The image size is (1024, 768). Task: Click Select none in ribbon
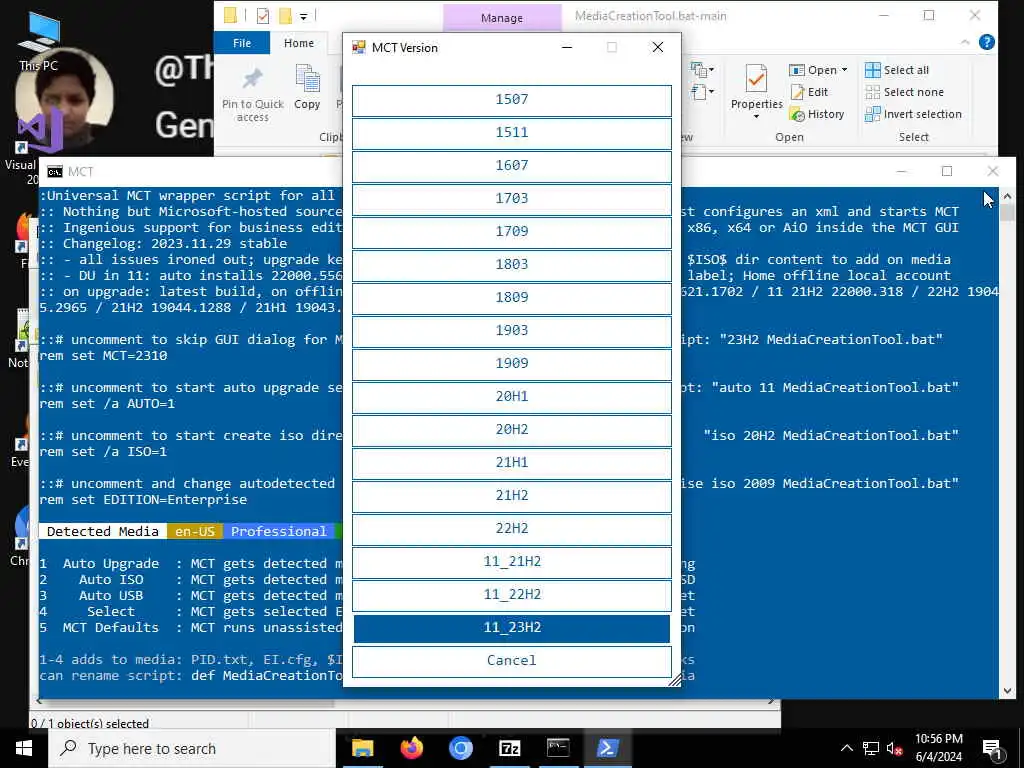tap(904, 92)
